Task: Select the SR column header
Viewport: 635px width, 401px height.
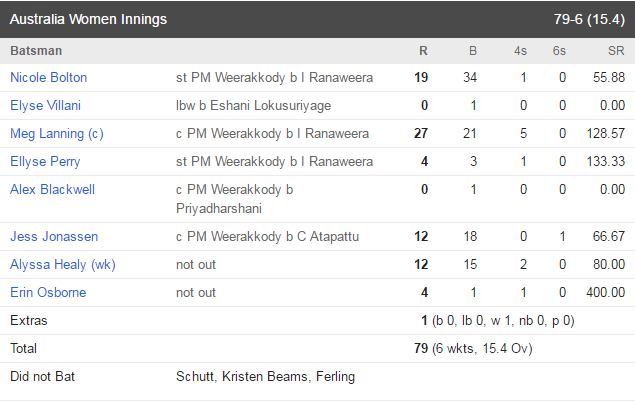Action: tap(616, 51)
